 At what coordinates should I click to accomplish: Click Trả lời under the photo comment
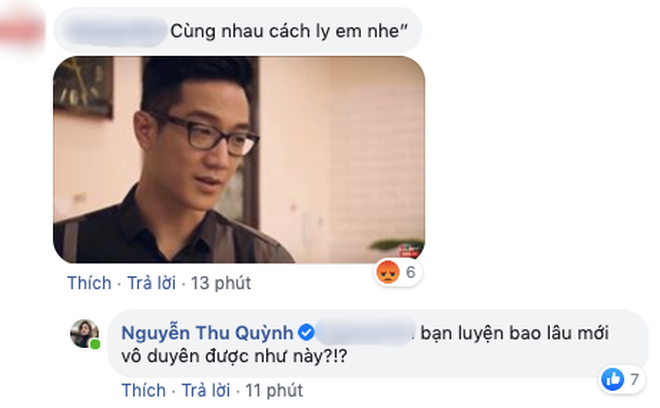(152, 283)
